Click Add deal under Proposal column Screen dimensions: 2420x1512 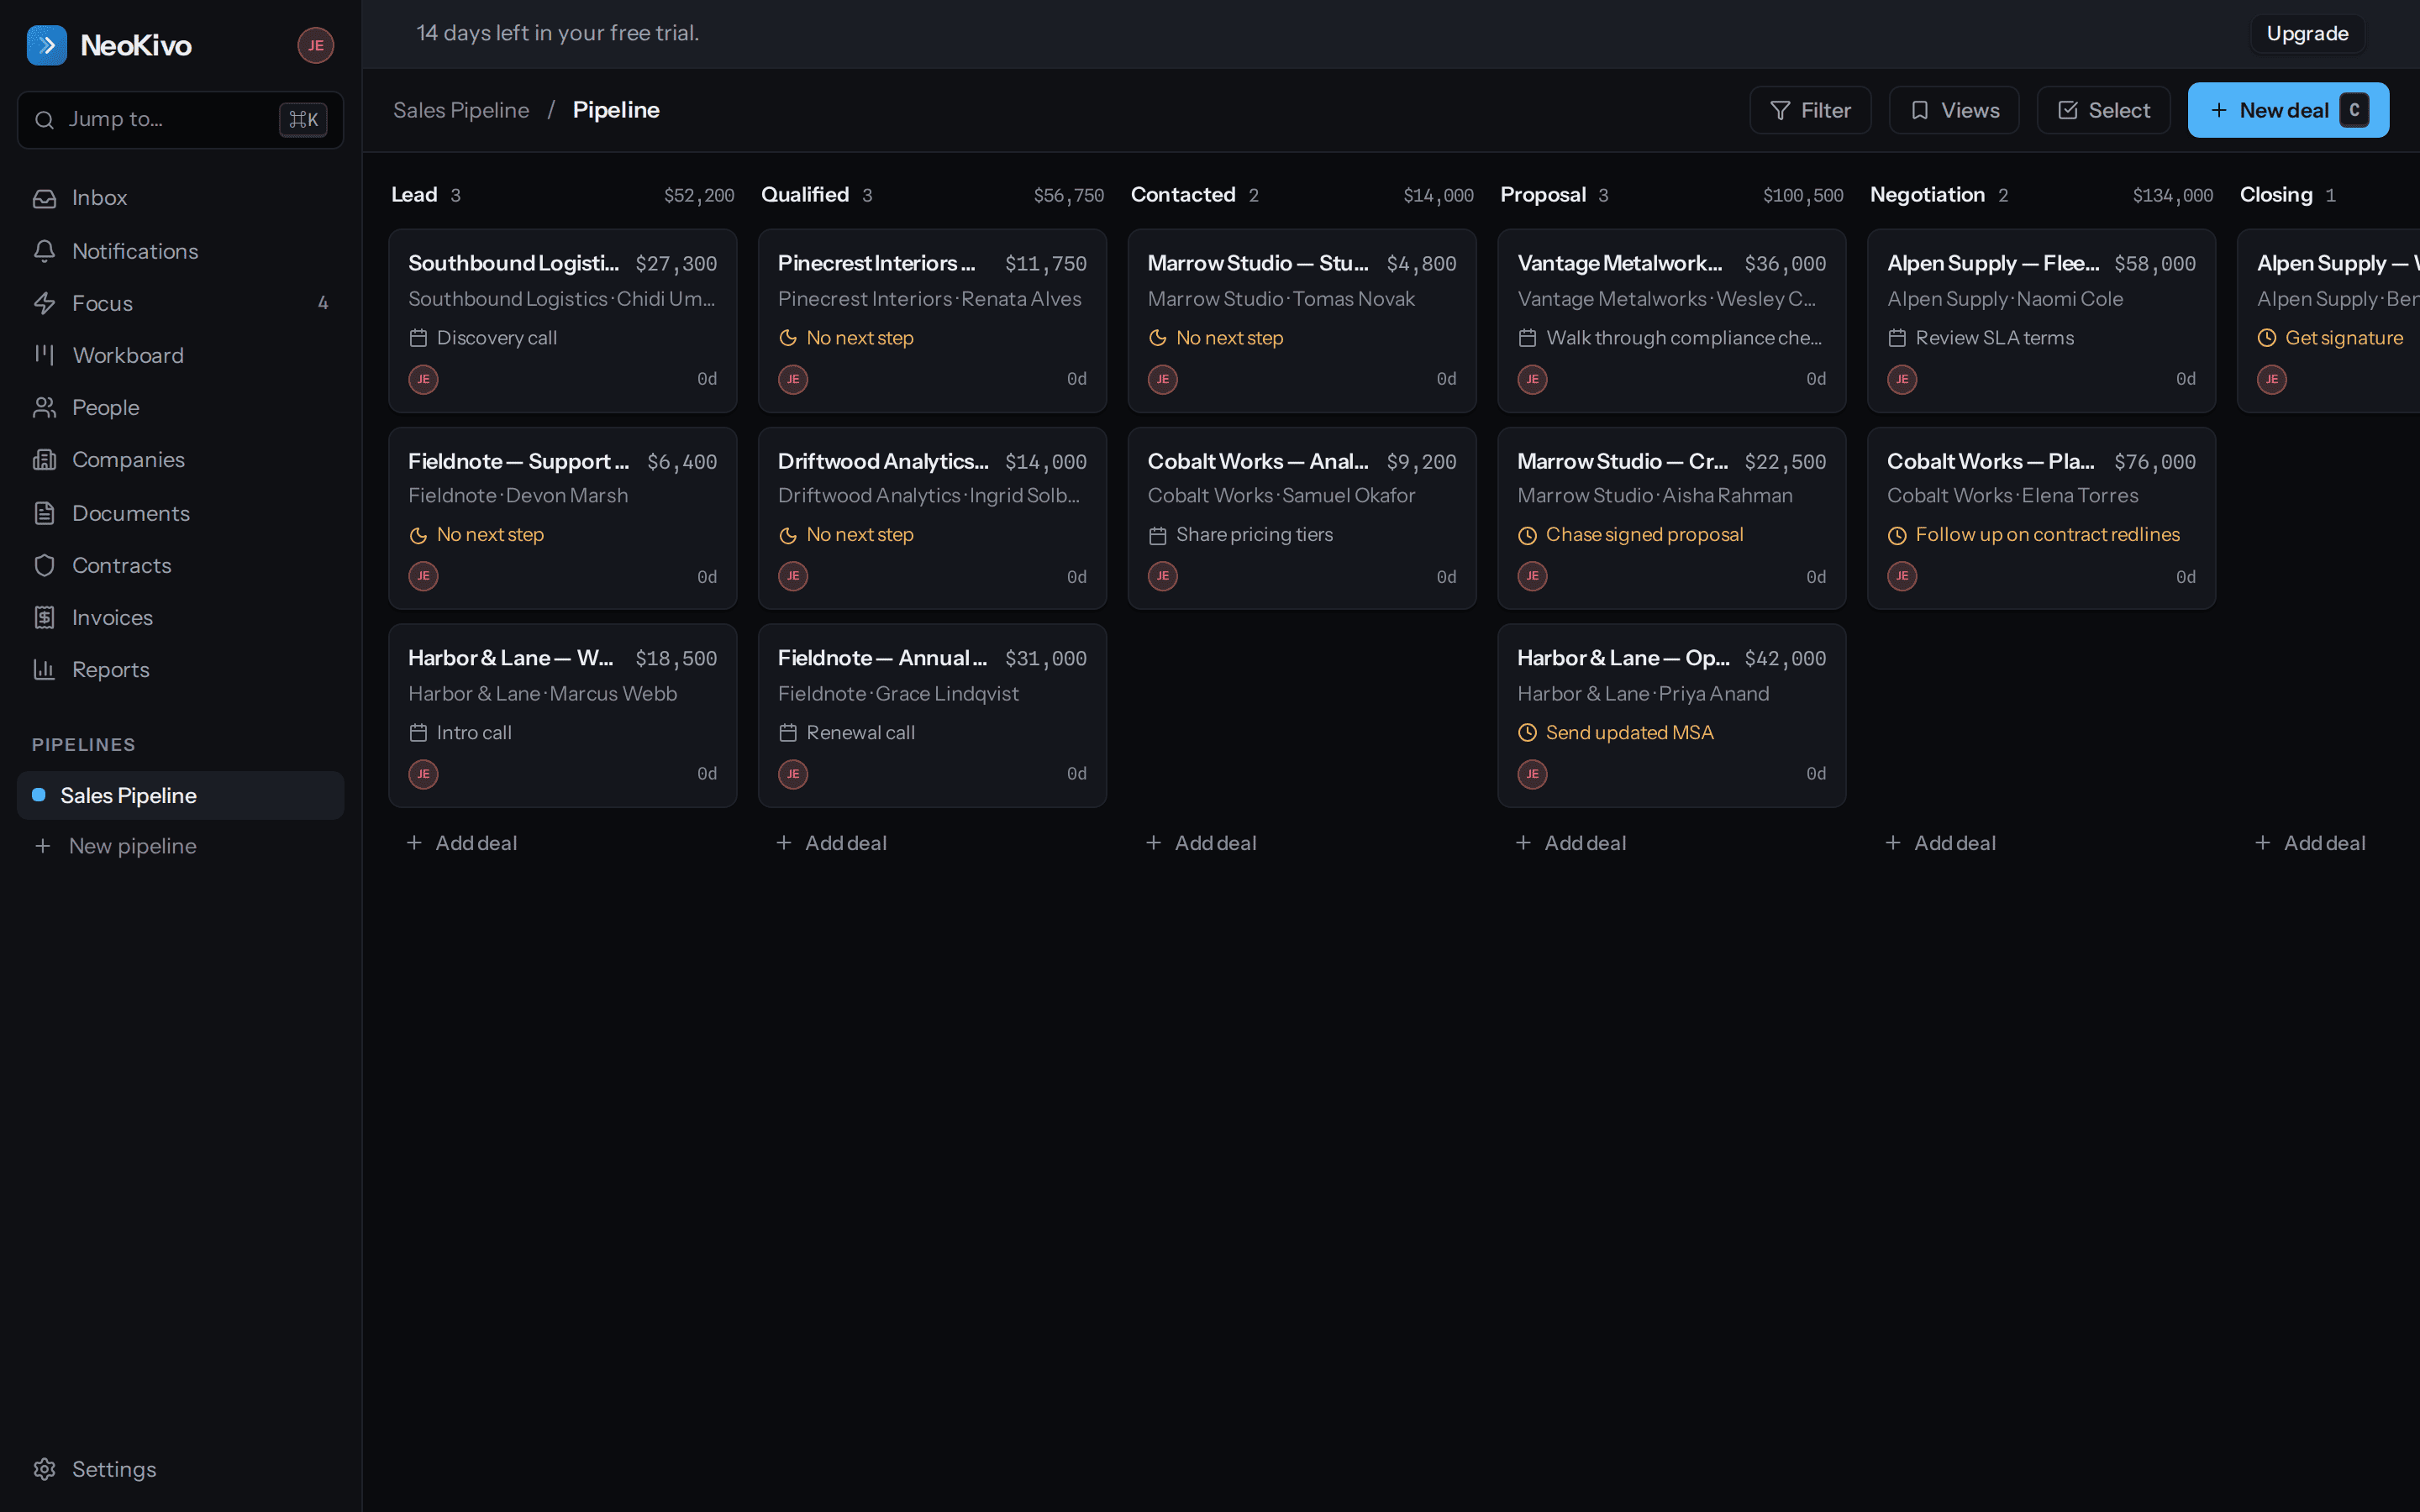coord(1571,843)
